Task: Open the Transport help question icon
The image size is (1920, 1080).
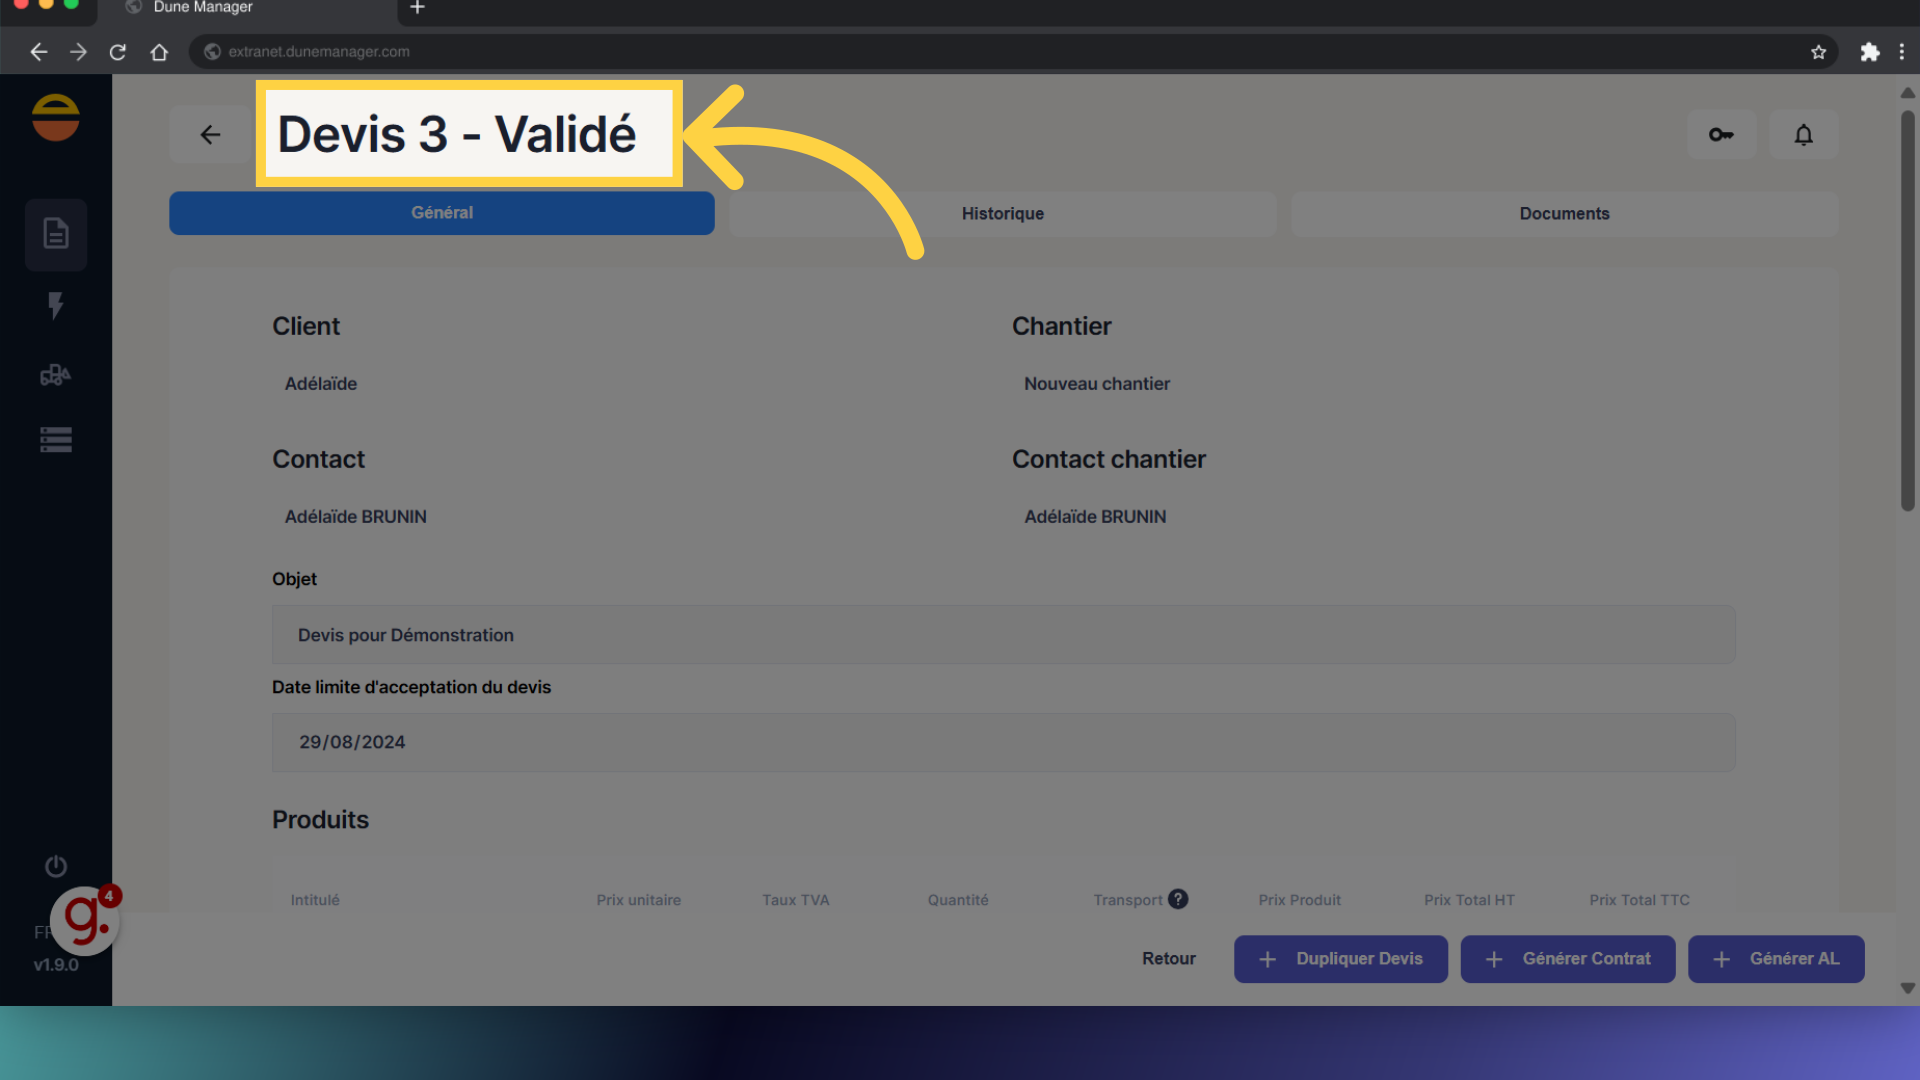Action: pyautogui.click(x=1178, y=899)
